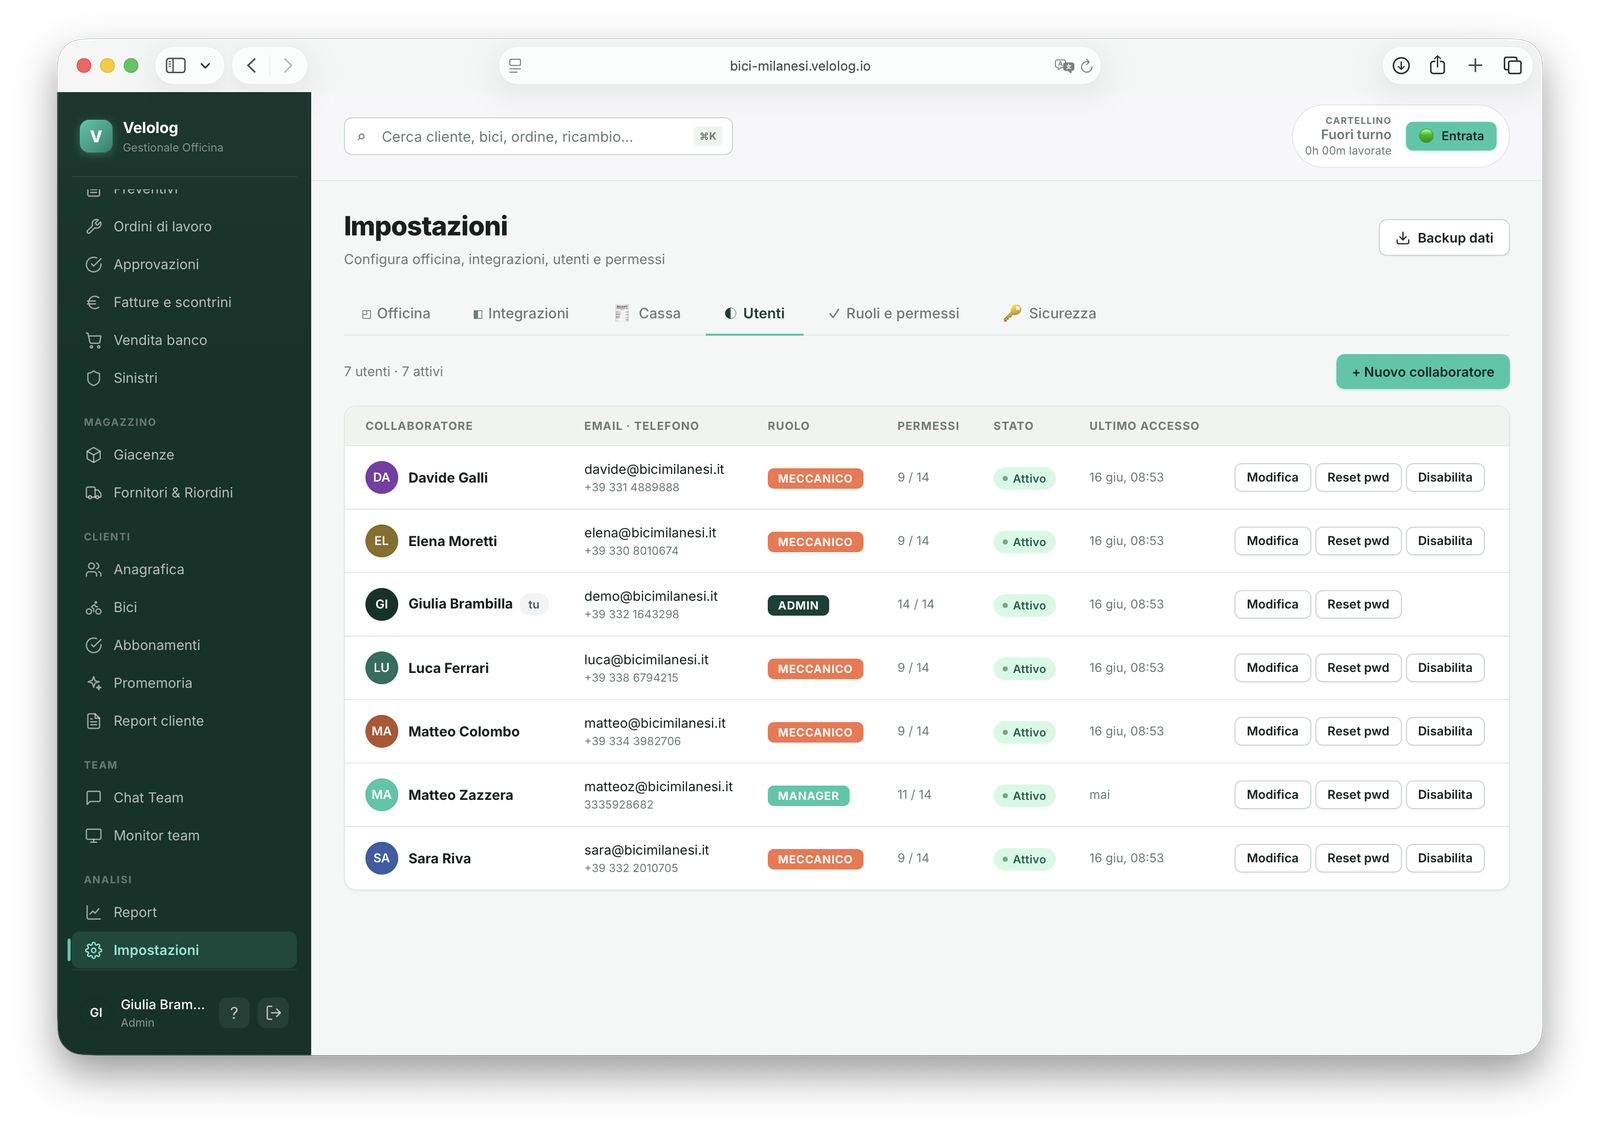Open Vendita banco cart icon
The width and height of the screenshot is (1600, 1131).
[94, 340]
